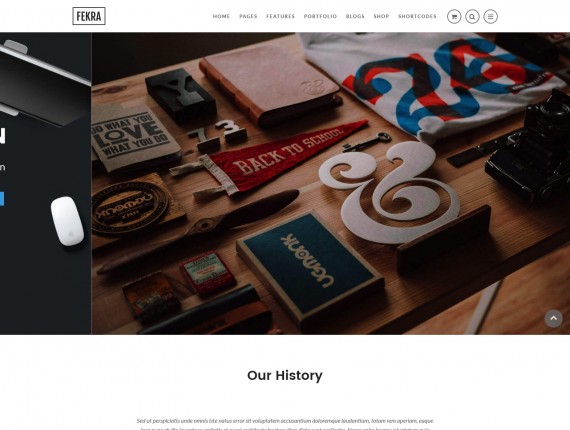This screenshot has height=430, width=570.
Task: Click the Our History heading
Action: [285, 375]
